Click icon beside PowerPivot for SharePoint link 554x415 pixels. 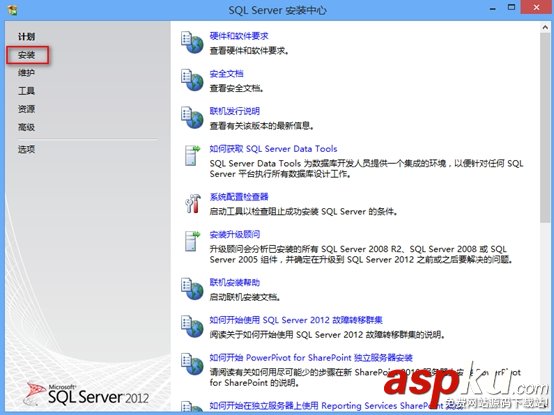tap(192, 364)
